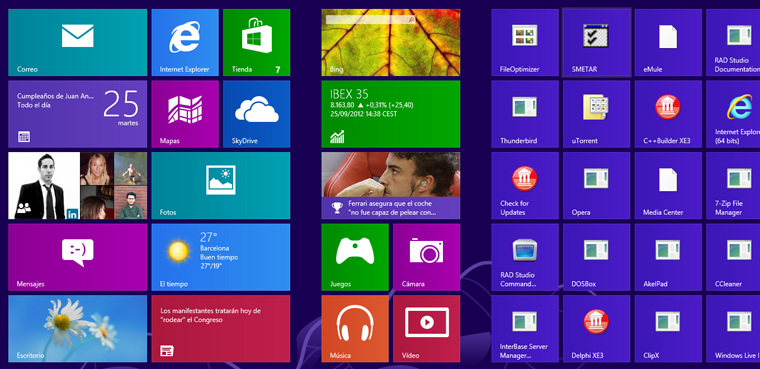The width and height of the screenshot is (760, 369).
Task: Open the Windows Live tile
Action: [733, 329]
